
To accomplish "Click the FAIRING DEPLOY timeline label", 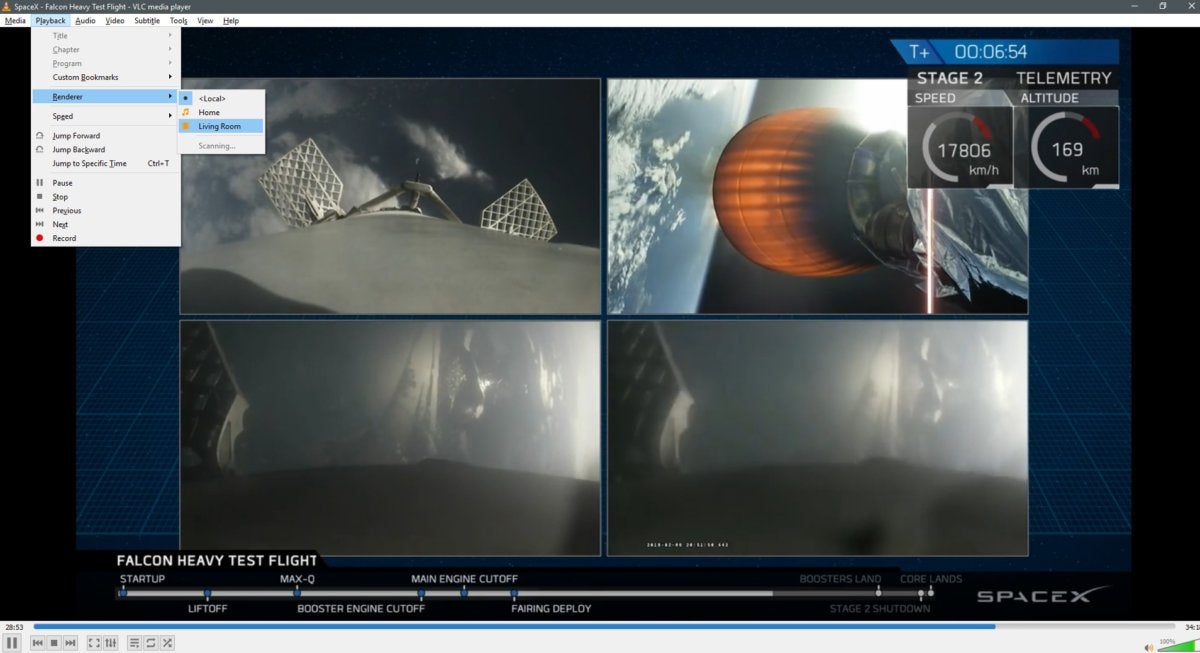I will [551, 608].
